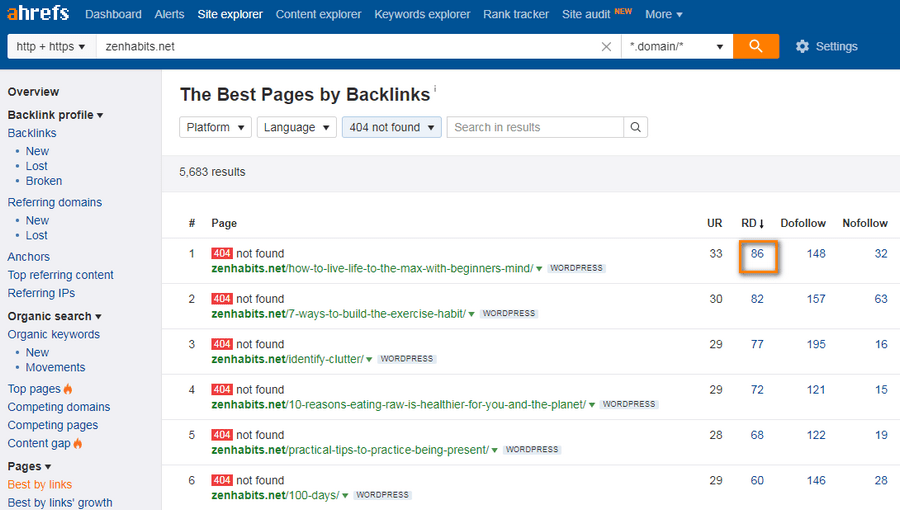The image size is (900, 510).
Task: Open the Rank tracker menu item
Action: 516,14
